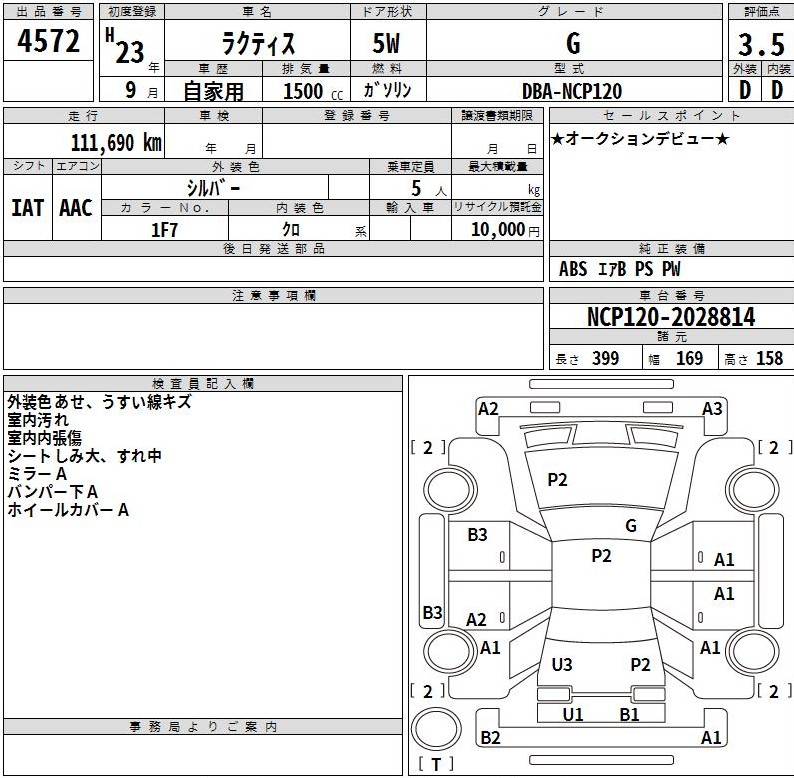
Task: Click the 乗車定員 header
Action: click(410, 166)
